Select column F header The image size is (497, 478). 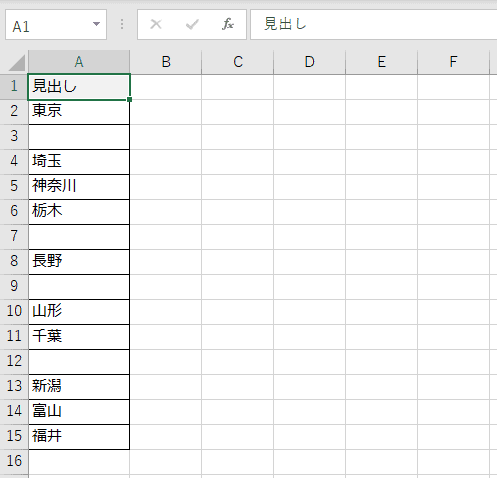point(453,62)
